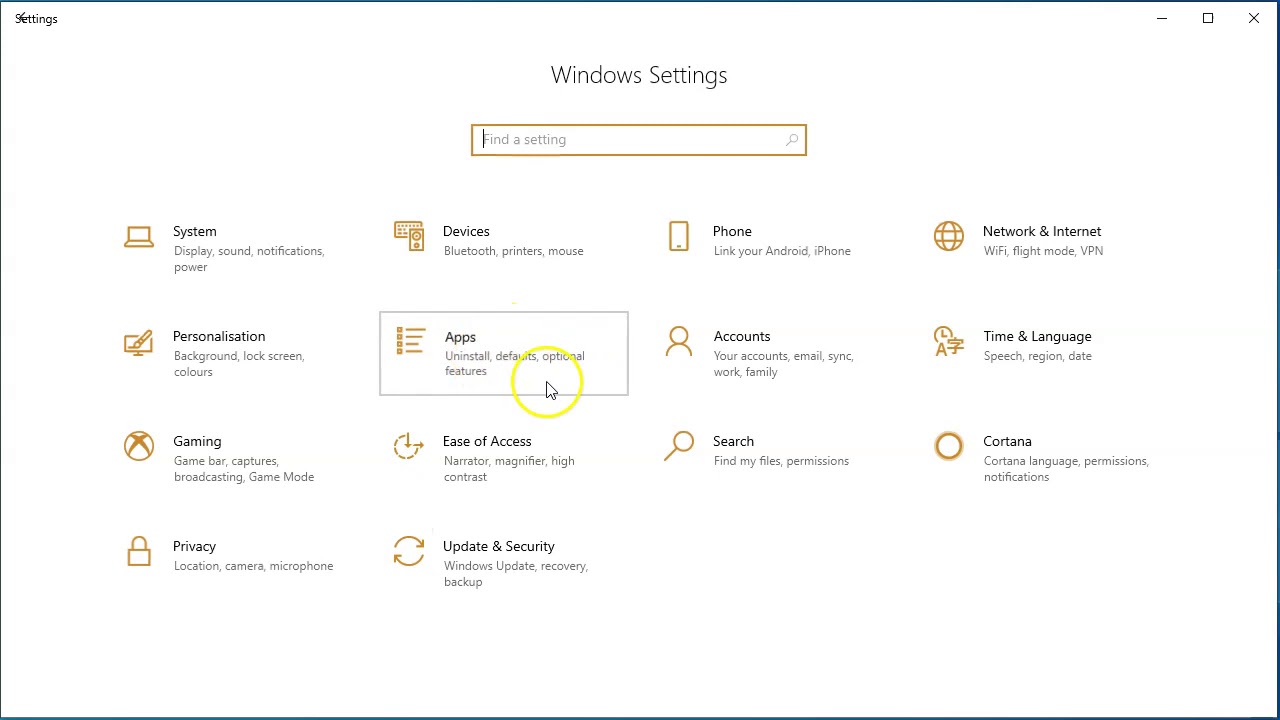Click the Search category label
The width and height of the screenshot is (1280, 720).
pos(733,441)
